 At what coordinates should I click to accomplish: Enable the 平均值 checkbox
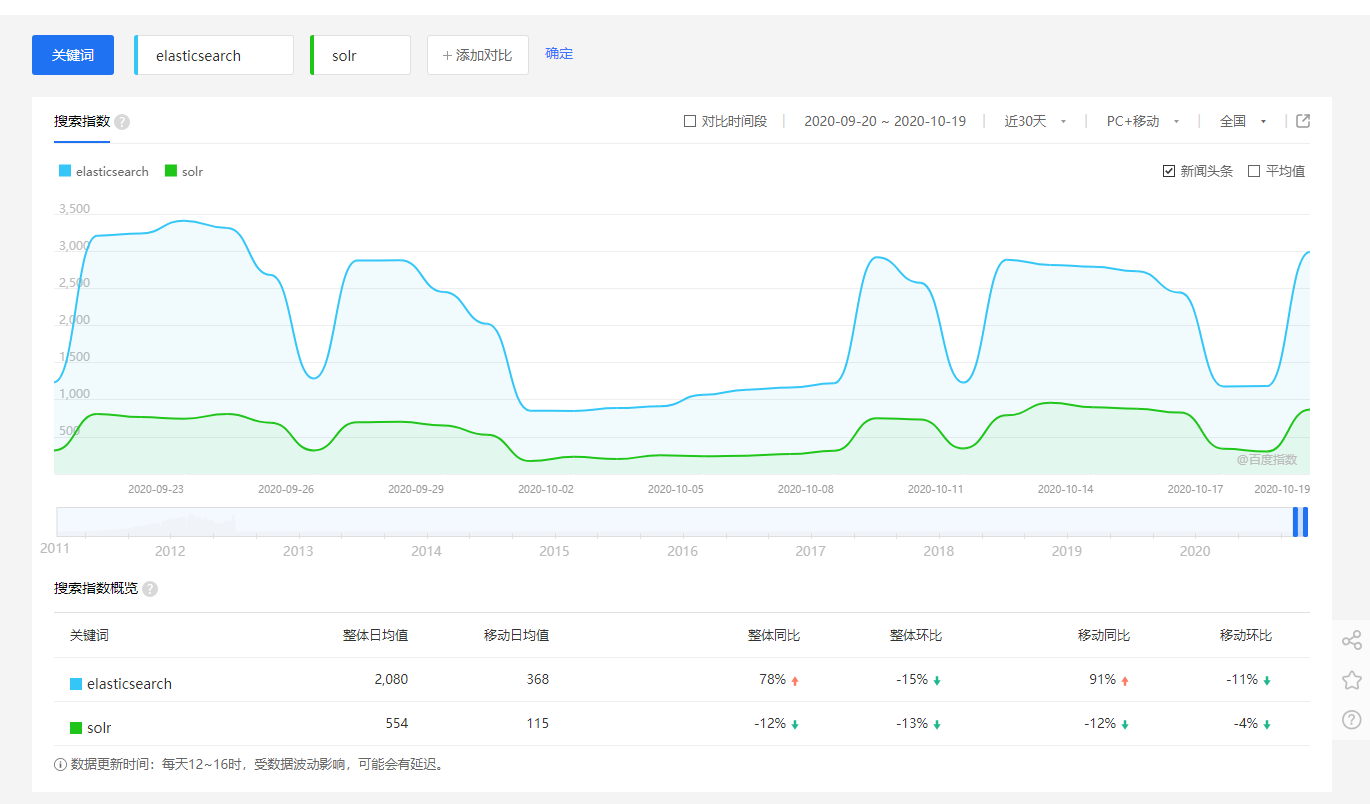[1254, 171]
